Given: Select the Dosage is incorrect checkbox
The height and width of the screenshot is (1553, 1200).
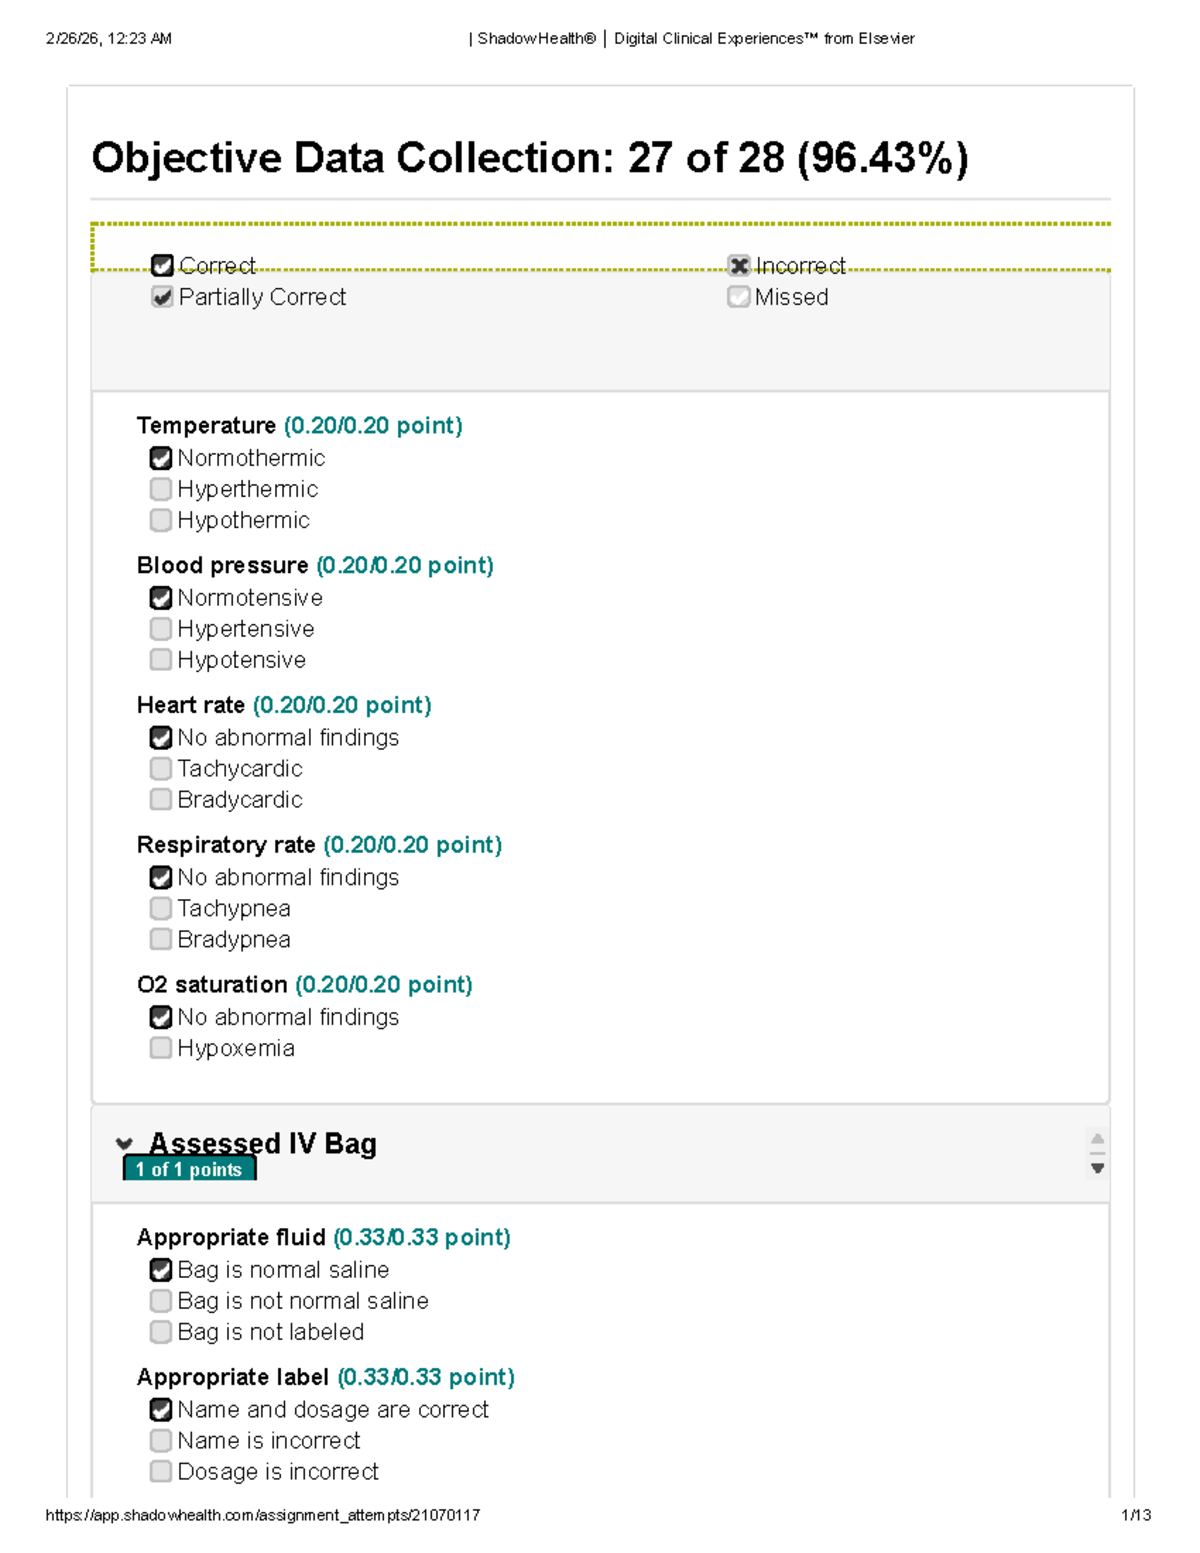Looking at the screenshot, I should pos(161,1472).
